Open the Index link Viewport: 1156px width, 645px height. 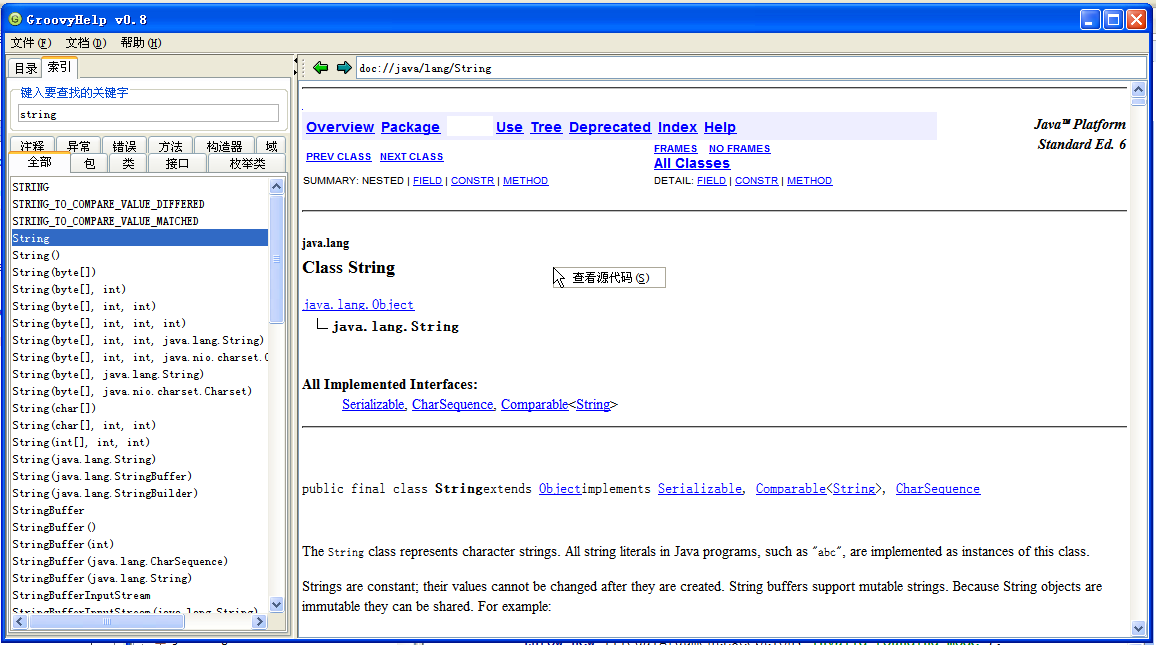677,127
